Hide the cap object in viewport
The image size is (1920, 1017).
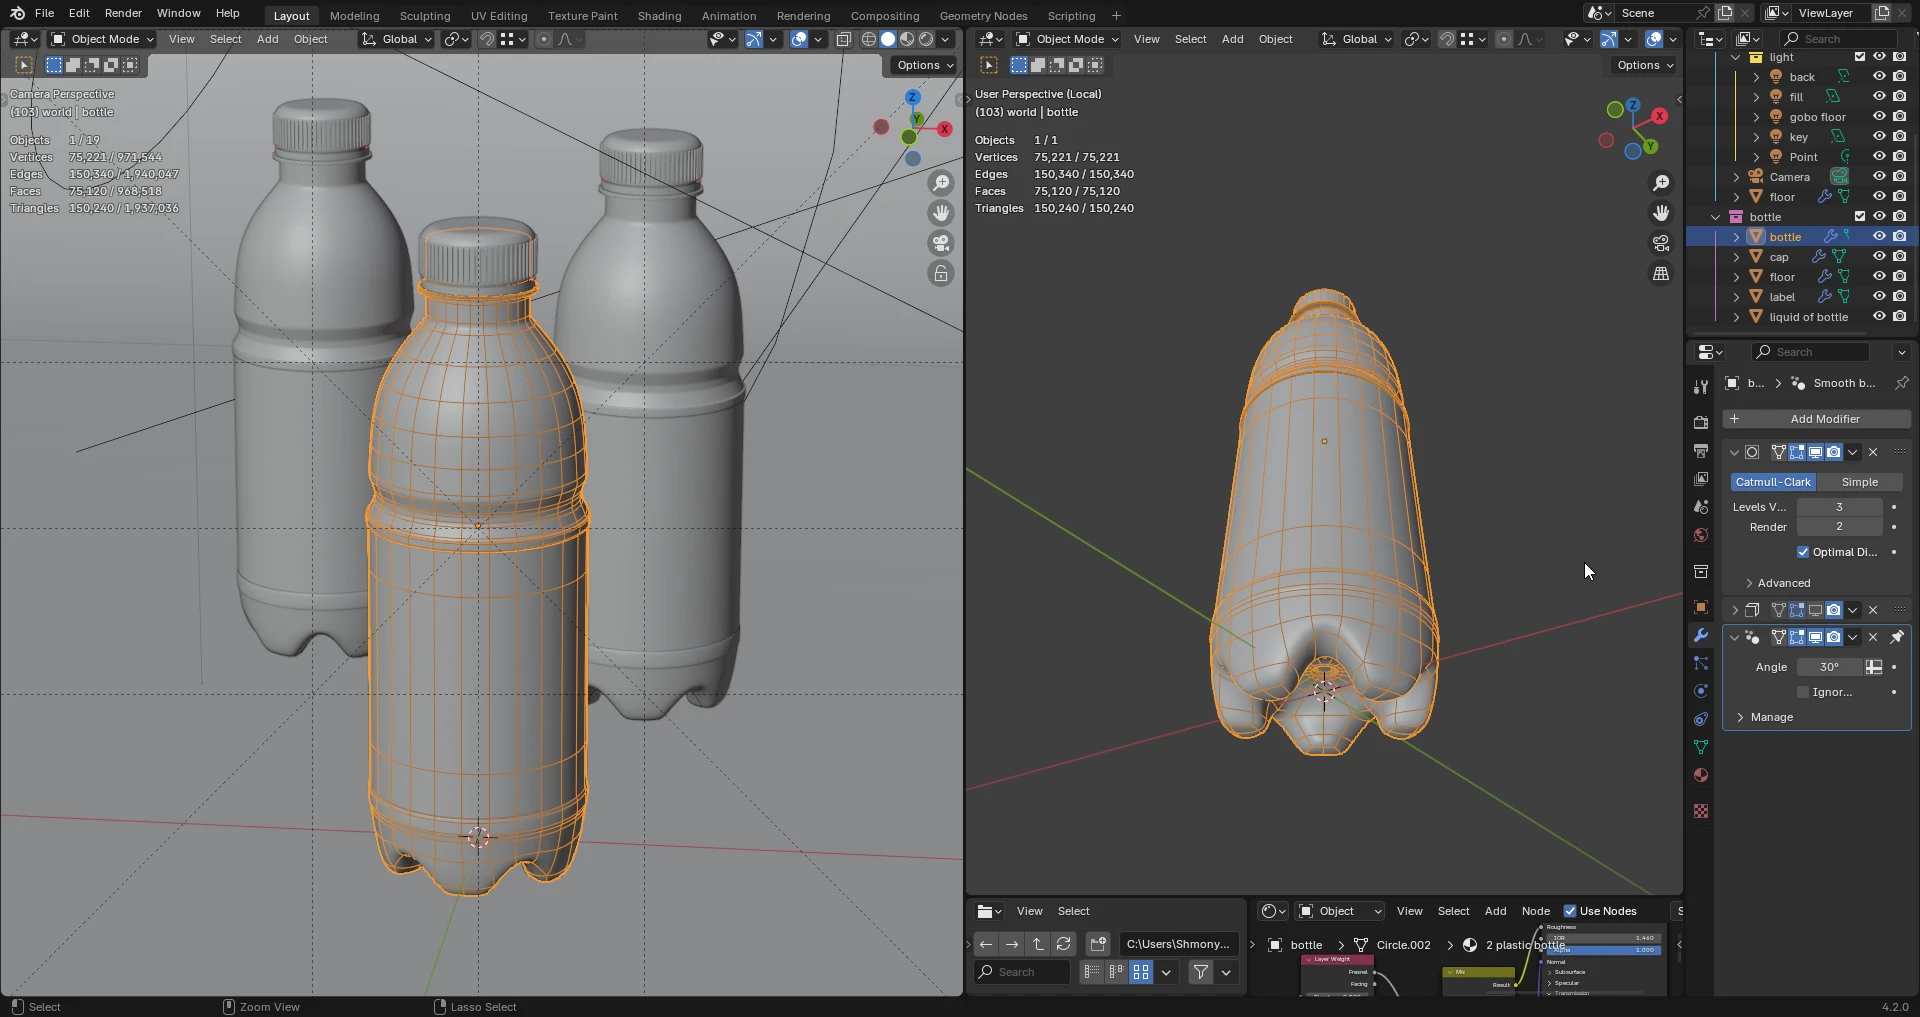1879,257
